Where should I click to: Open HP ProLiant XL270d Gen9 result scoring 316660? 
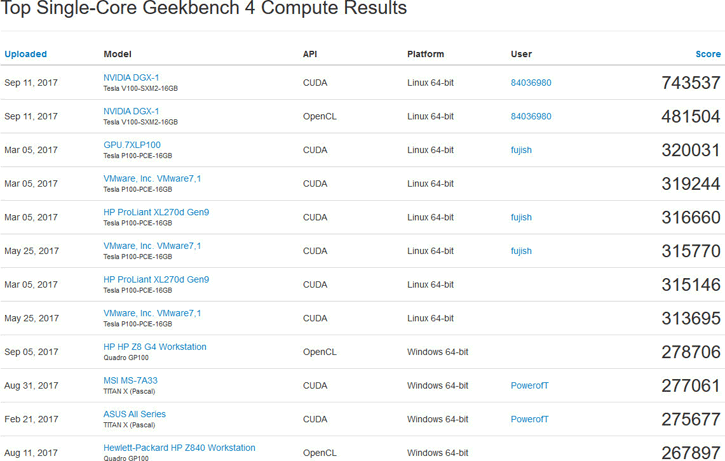coord(156,212)
